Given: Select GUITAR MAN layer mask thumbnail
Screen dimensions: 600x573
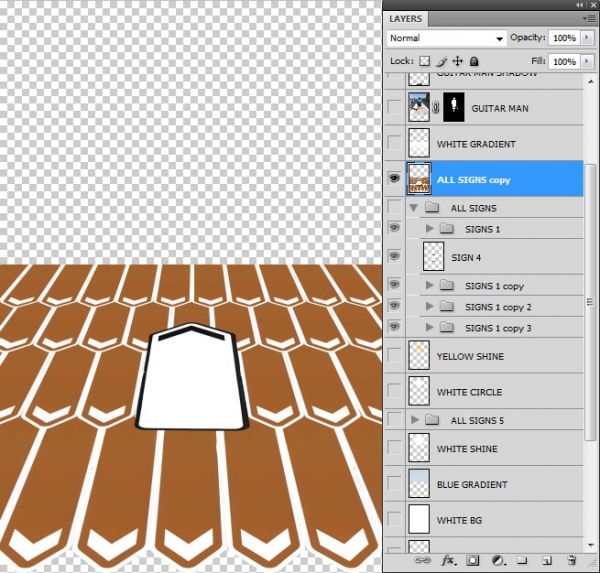Looking at the screenshot, I should tap(454, 107).
